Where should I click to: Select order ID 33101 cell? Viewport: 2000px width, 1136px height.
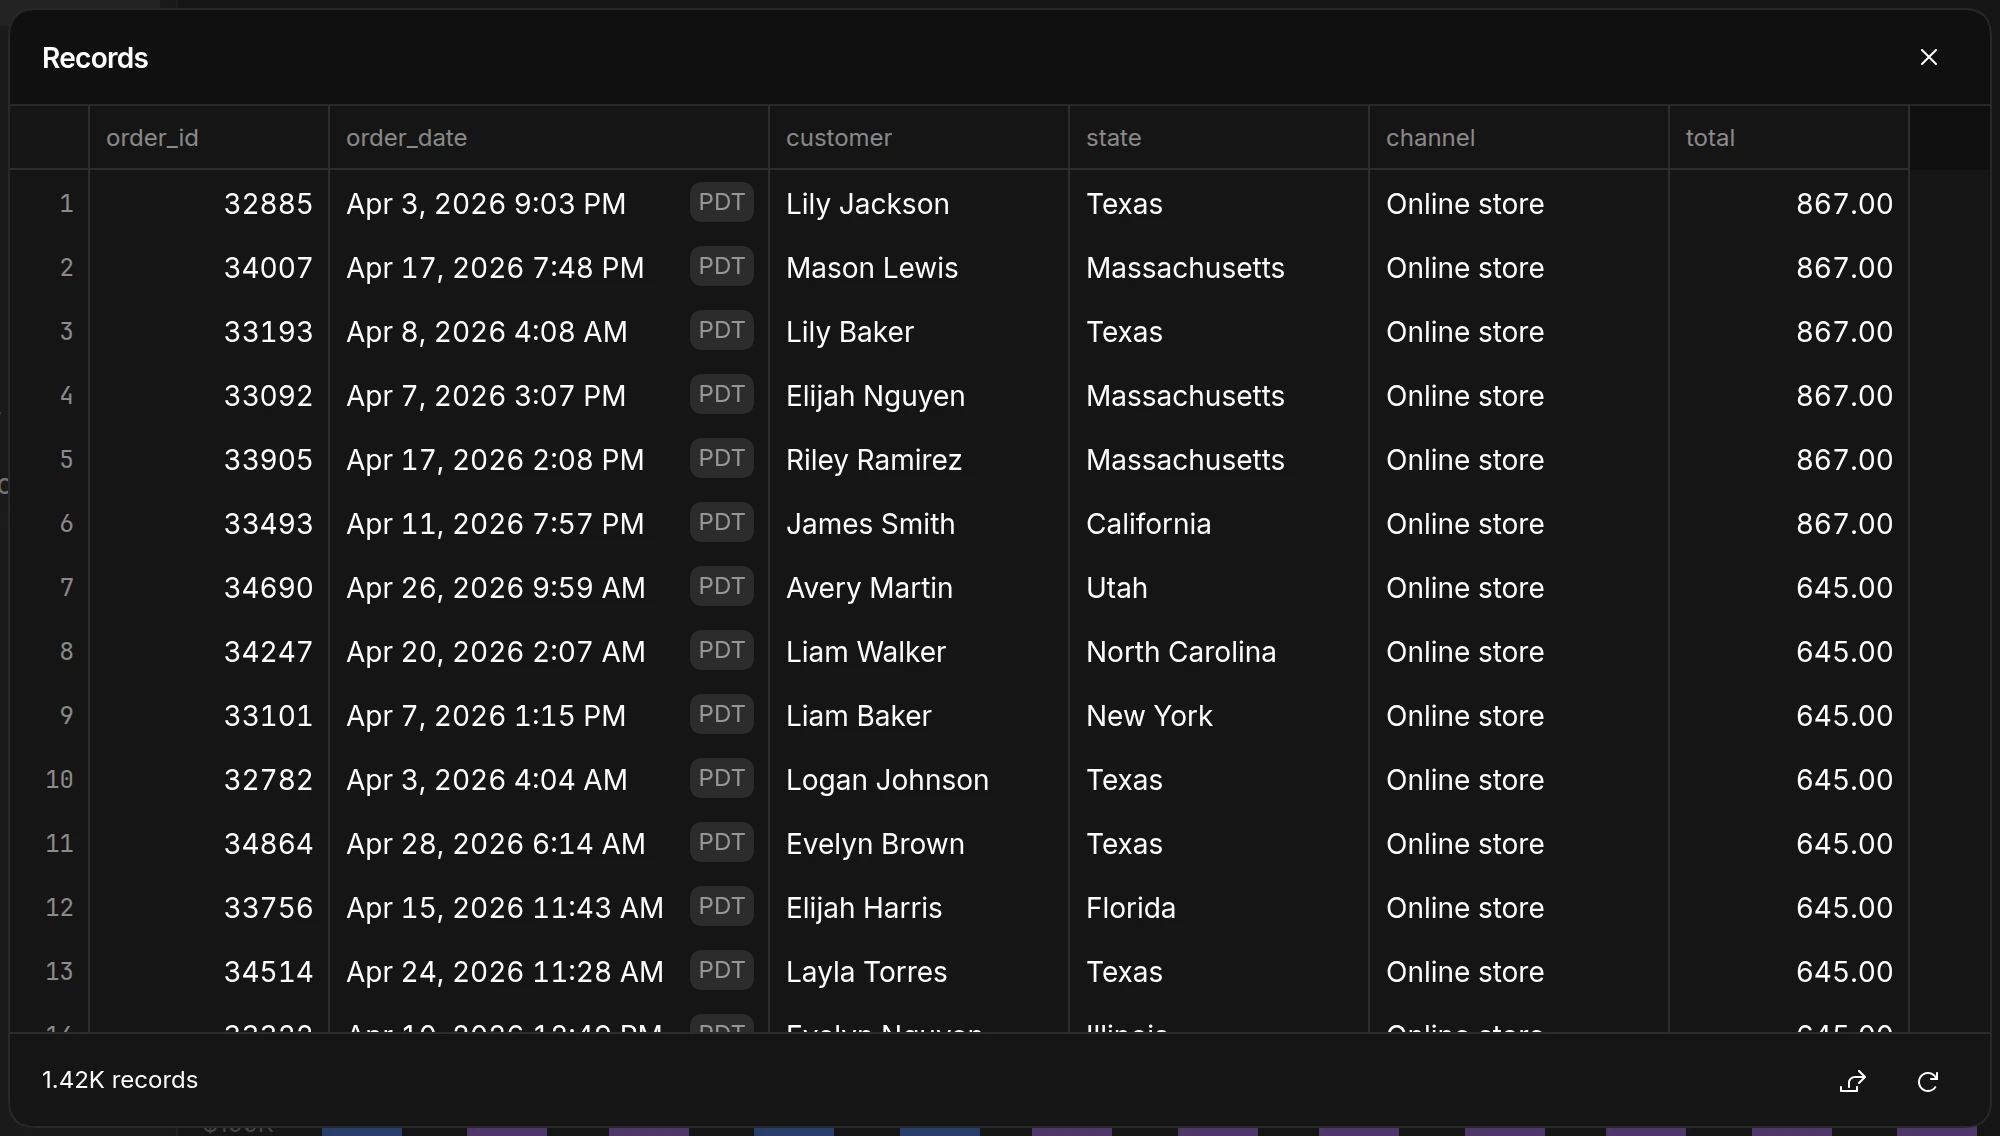[x=209, y=715]
